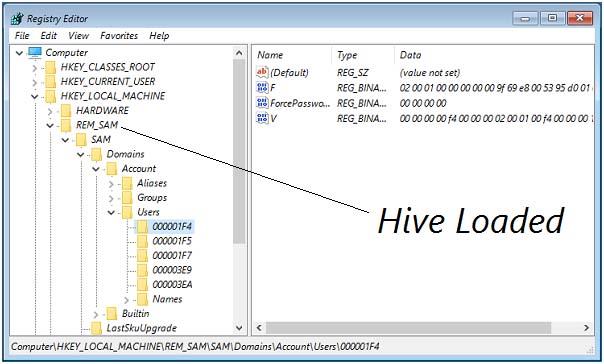Click the status bar registry path
The width and height of the screenshot is (604, 364).
[195, 347]
